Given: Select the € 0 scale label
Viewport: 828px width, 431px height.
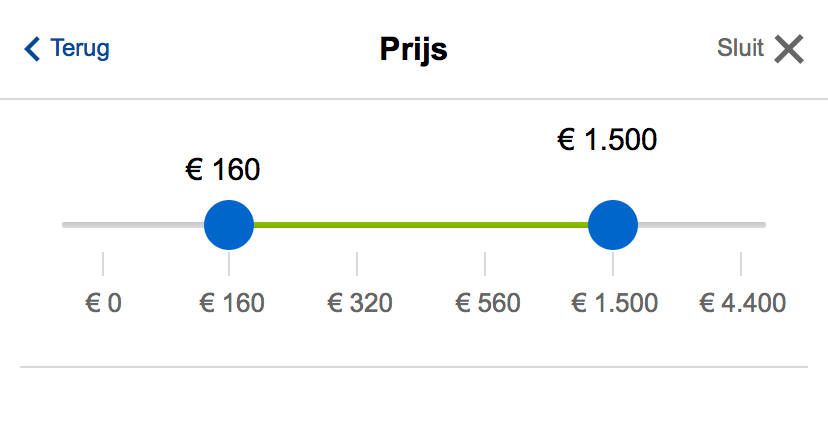Looking at the screenshot, I should point(103,303).
